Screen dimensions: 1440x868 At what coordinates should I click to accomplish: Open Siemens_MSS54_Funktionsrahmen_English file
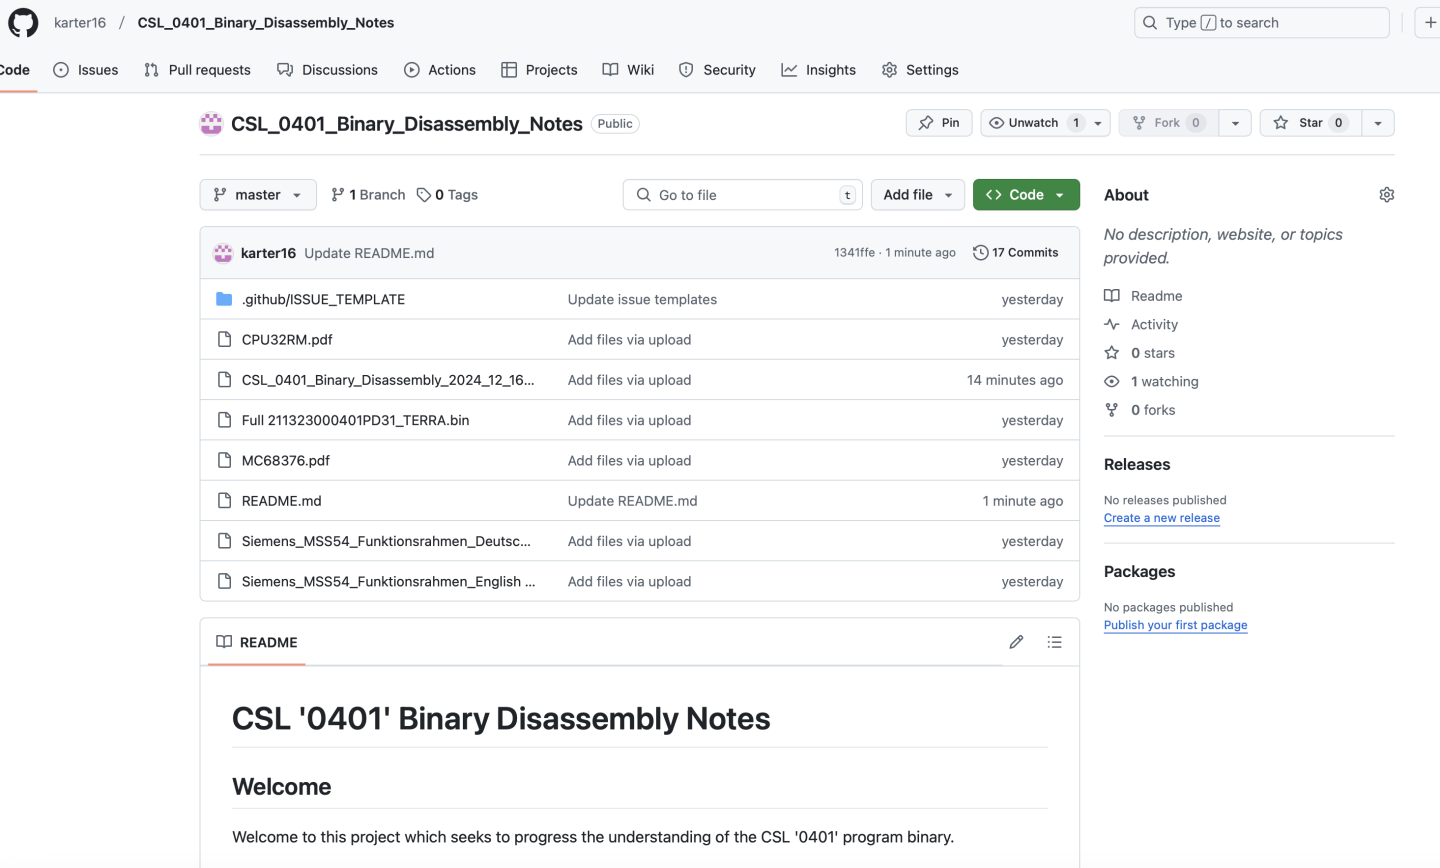click(388, 582)
